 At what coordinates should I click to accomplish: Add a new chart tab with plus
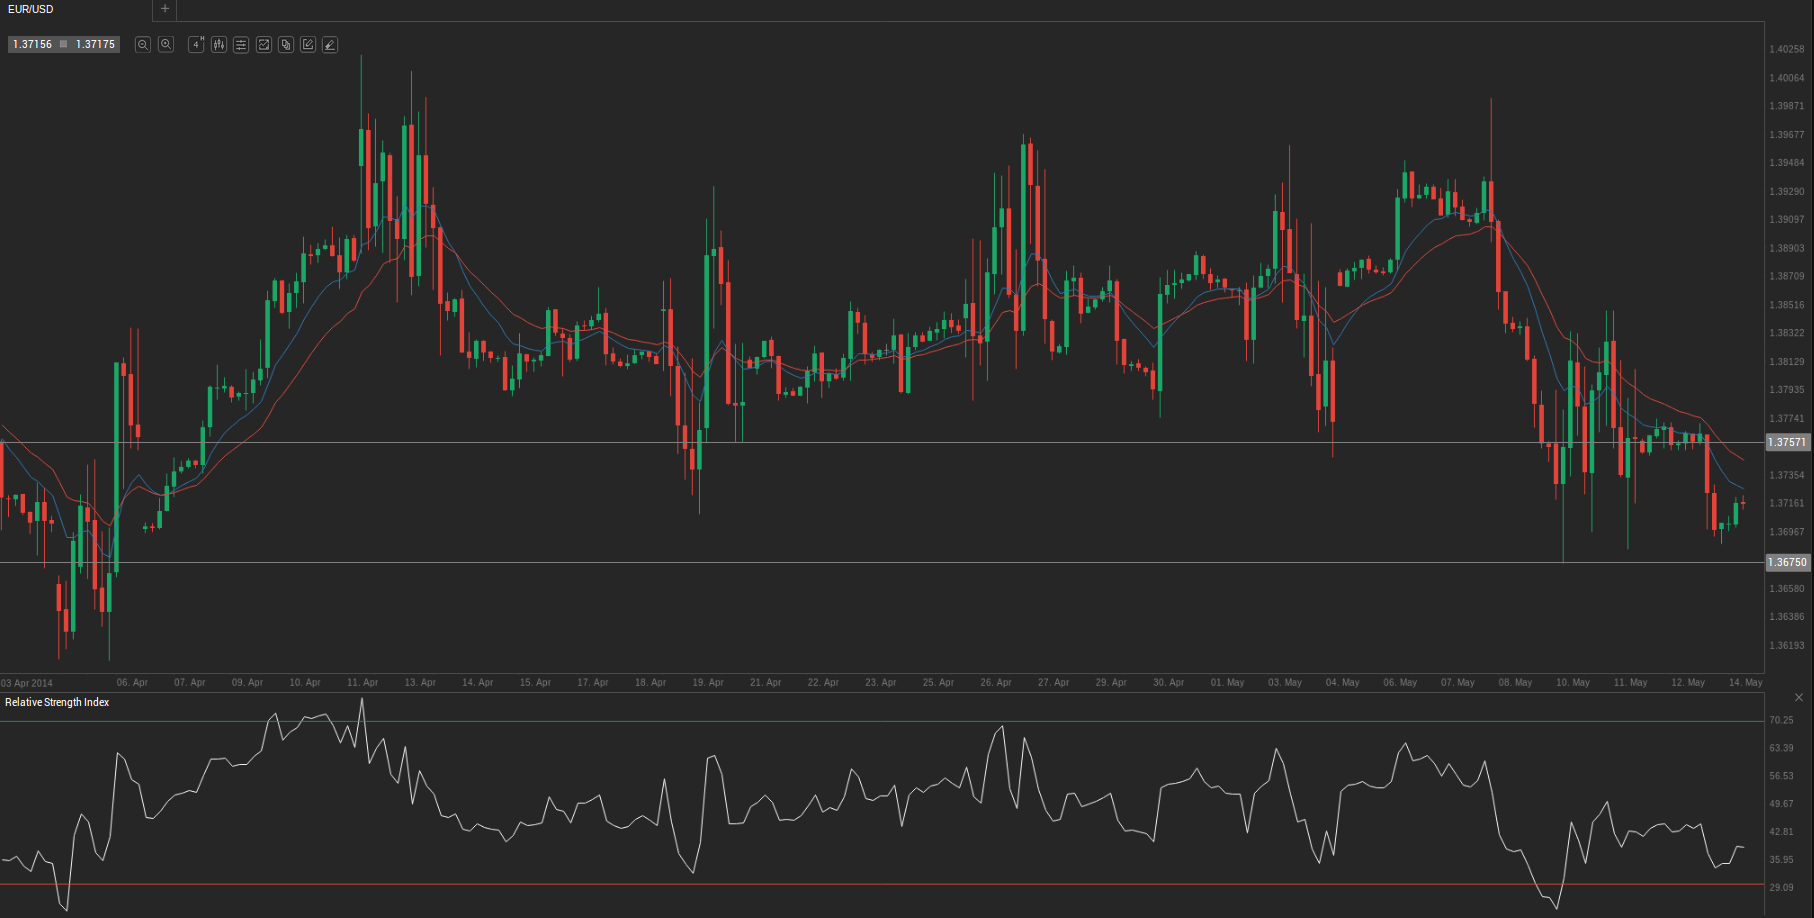point(165,9)
